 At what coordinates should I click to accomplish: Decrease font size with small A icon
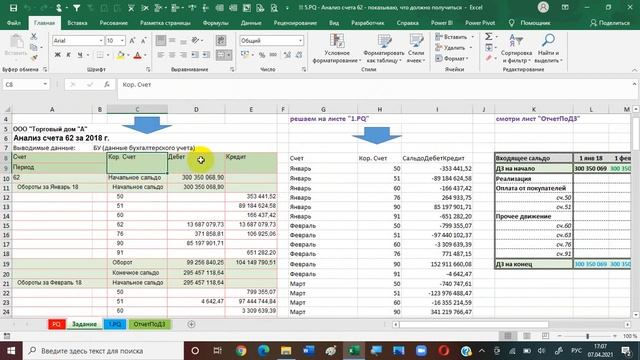(x=143, y=40)
